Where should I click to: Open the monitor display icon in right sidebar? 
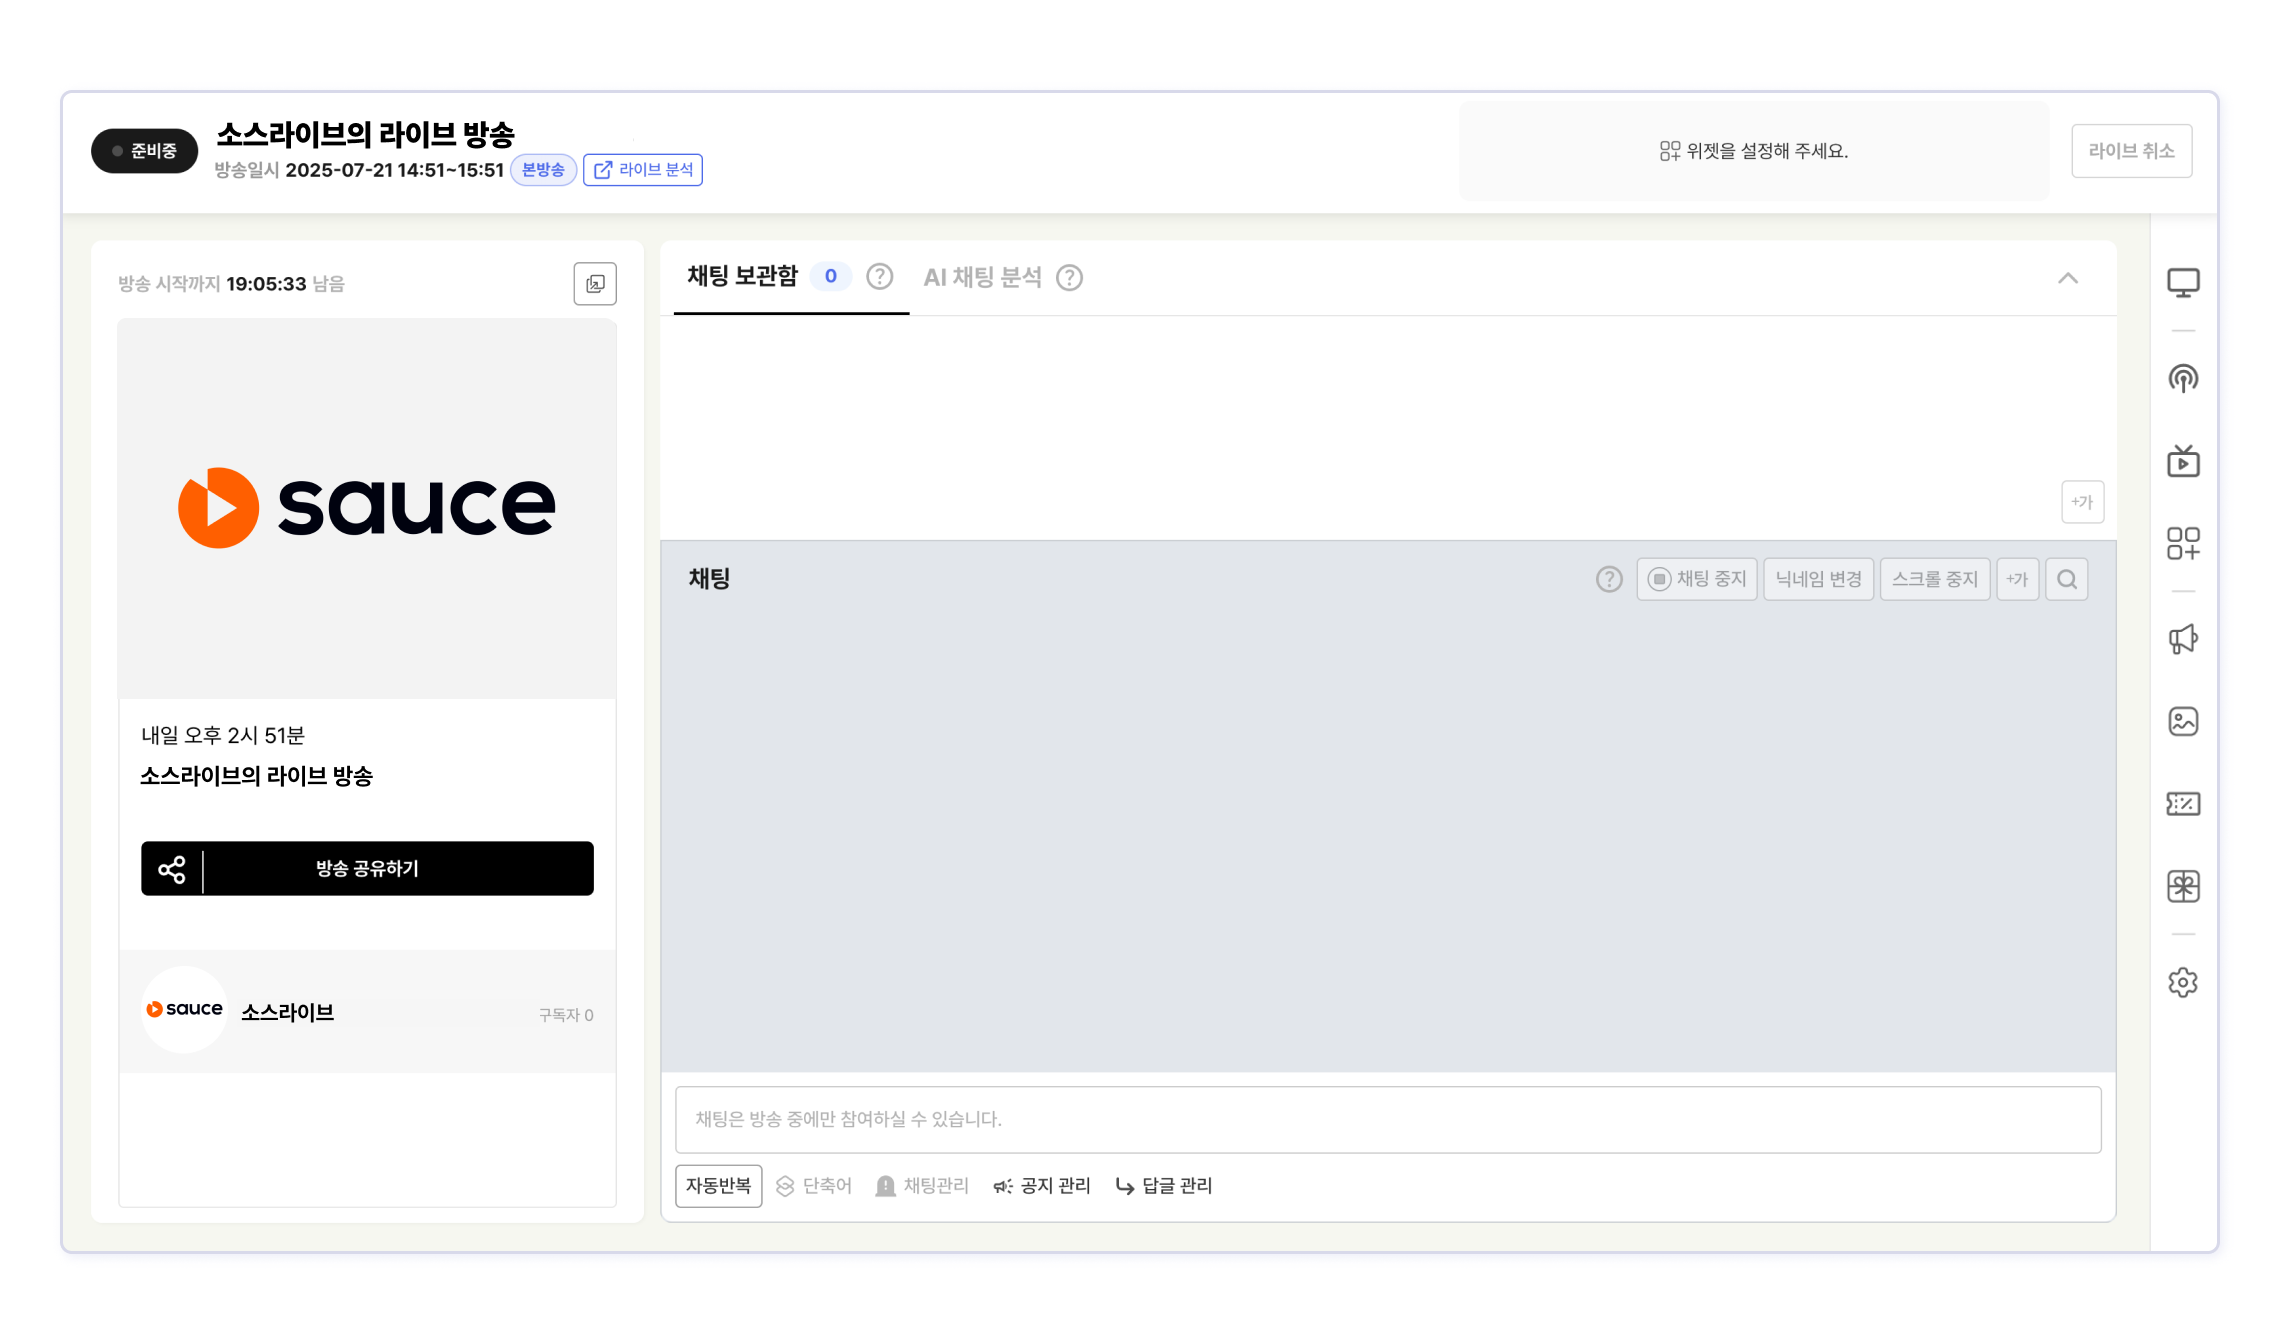pos(2183,283)
